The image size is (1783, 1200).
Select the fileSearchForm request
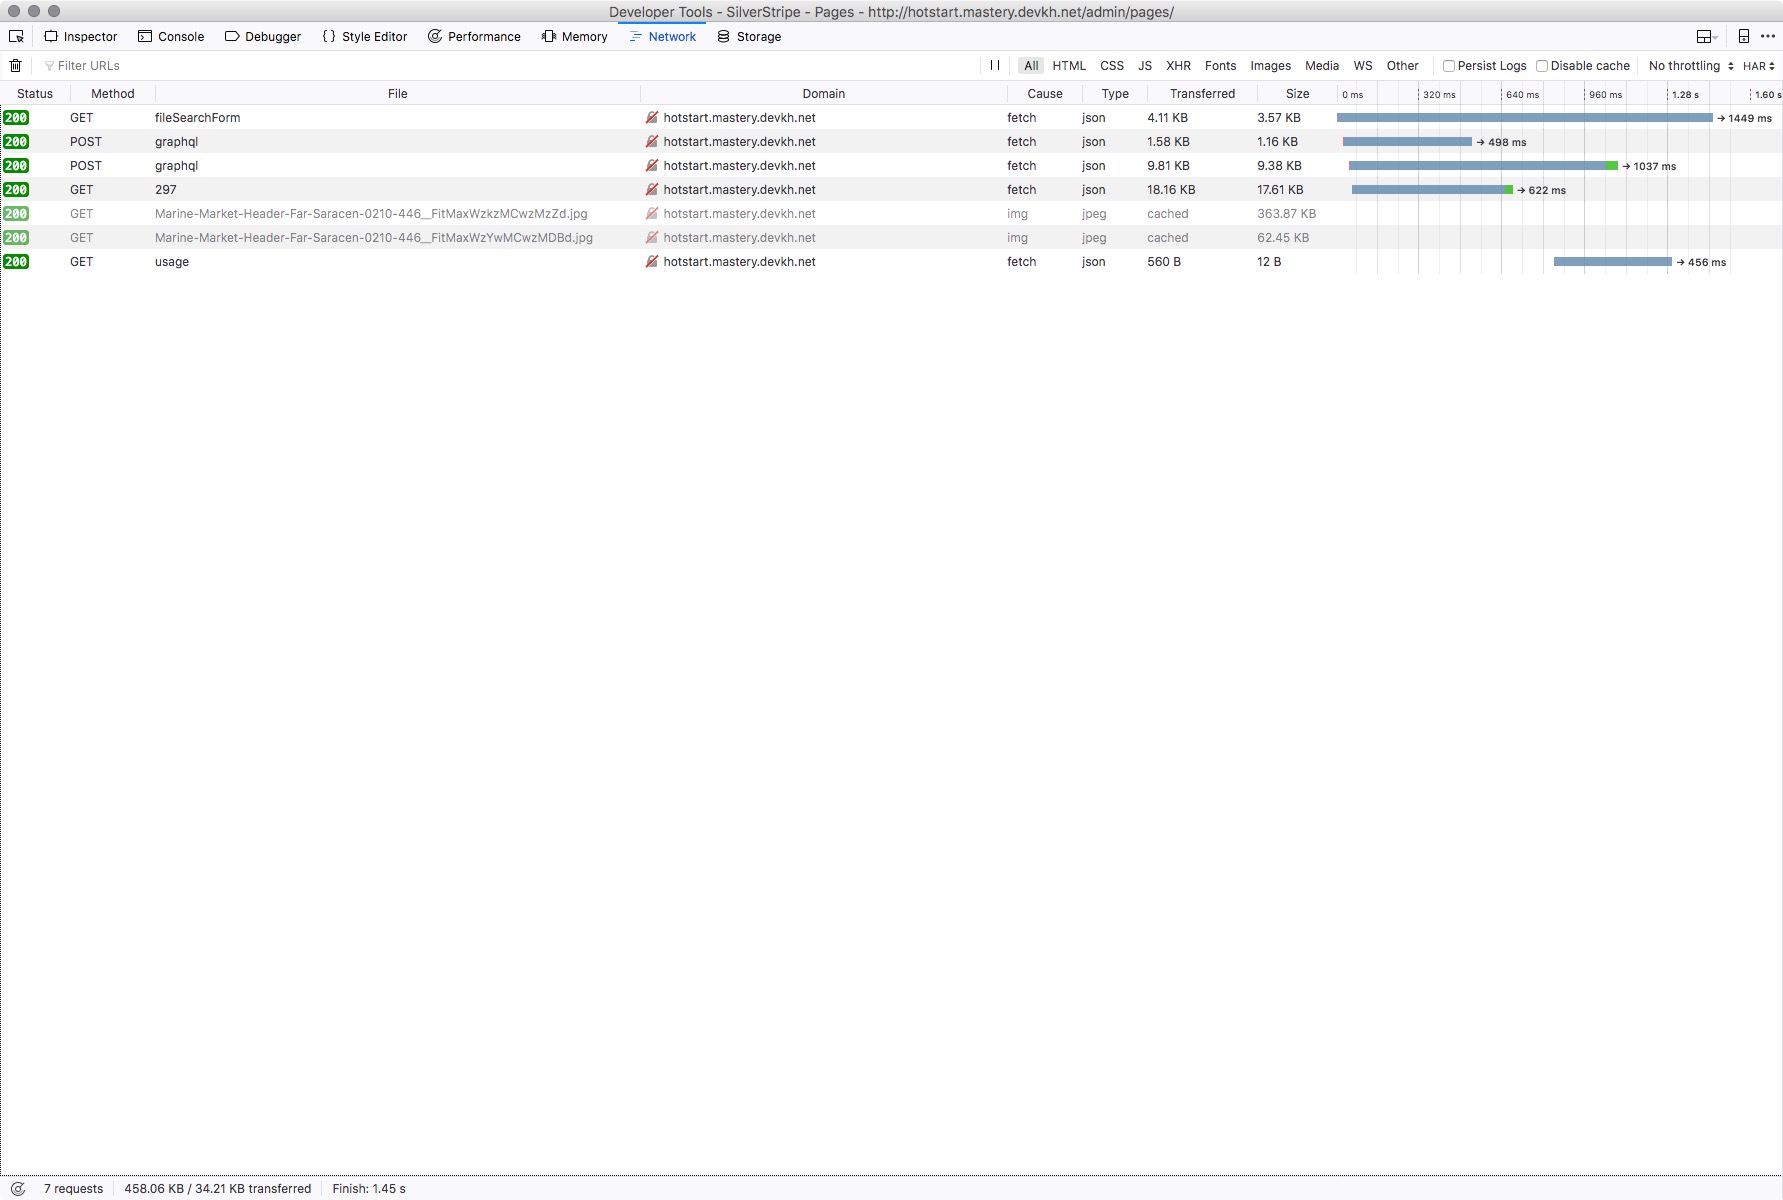[x=891, y=117]
